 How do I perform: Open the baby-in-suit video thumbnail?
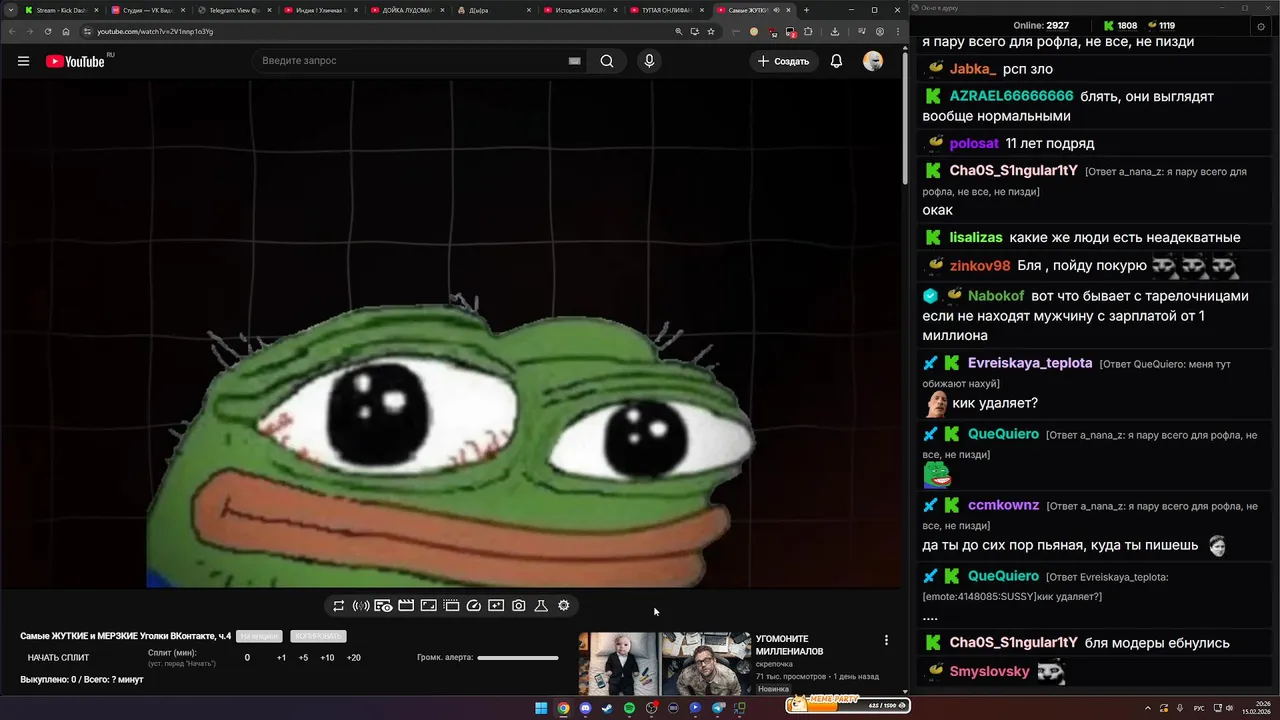(618, 663)
